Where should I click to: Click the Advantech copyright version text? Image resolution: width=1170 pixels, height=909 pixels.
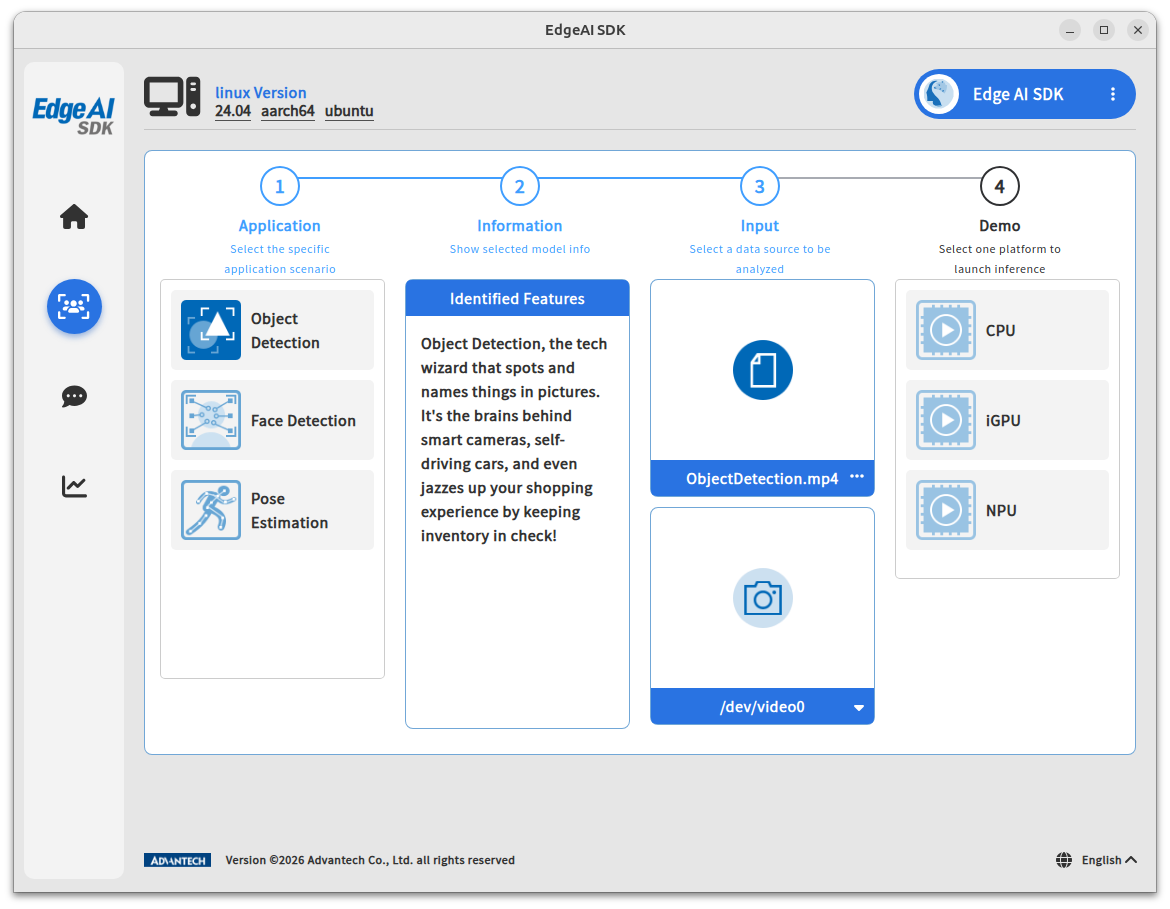(x=370, y=860)
